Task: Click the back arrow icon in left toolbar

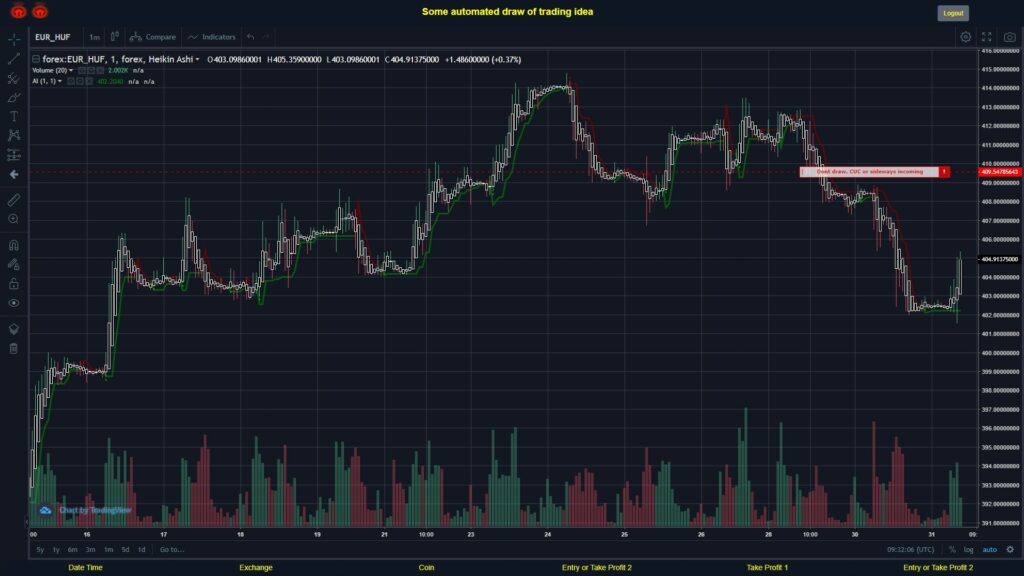Action: point(14,174)
